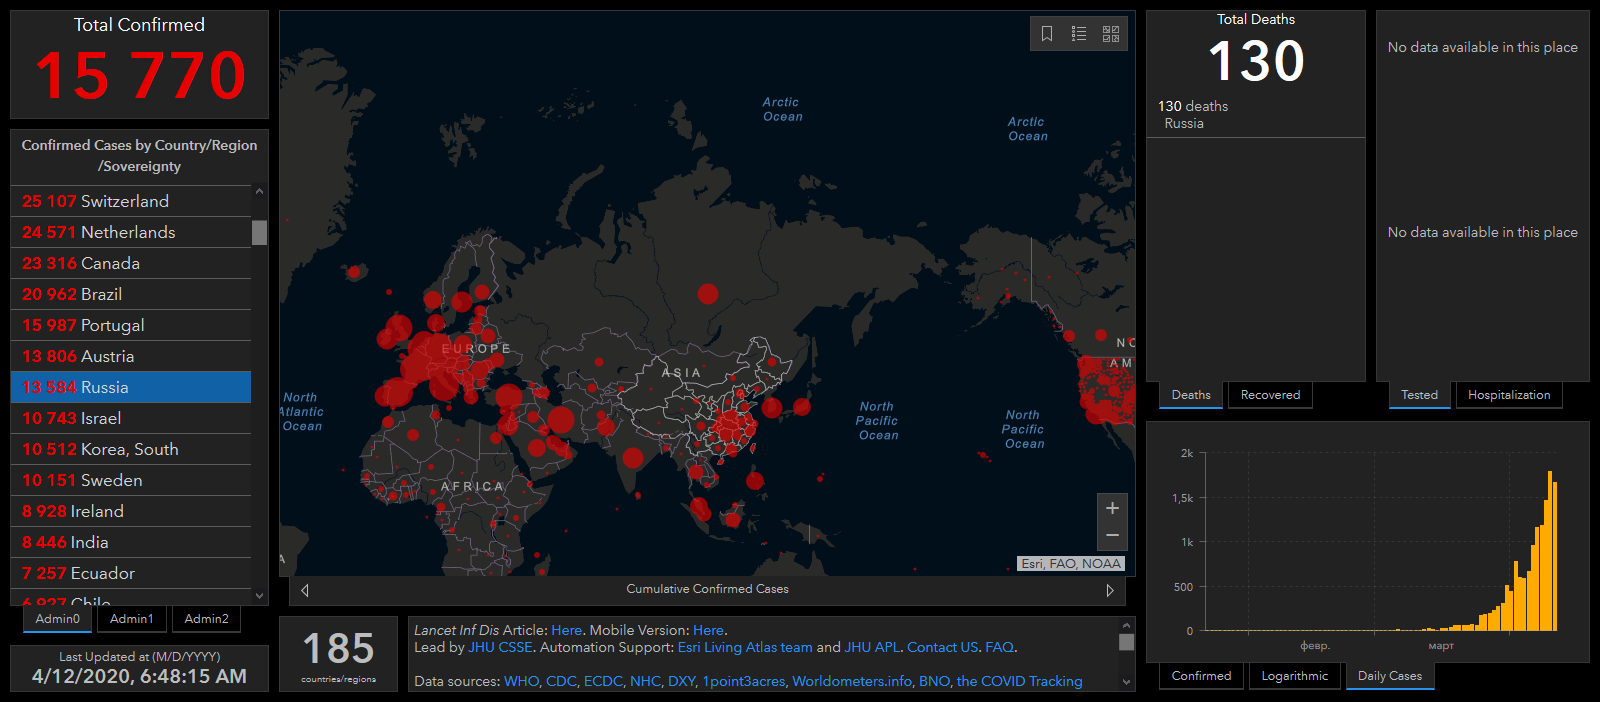1600x702 pixels.
Task: Select Israel in the country list
Action: (x=131, y=418)
